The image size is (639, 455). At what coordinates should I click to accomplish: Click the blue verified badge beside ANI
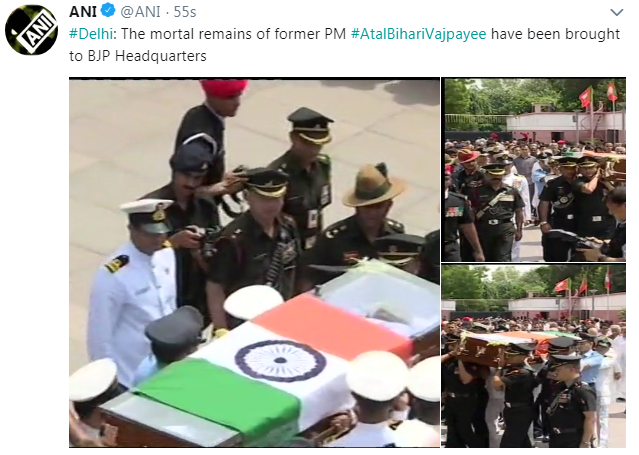point(108,11)
